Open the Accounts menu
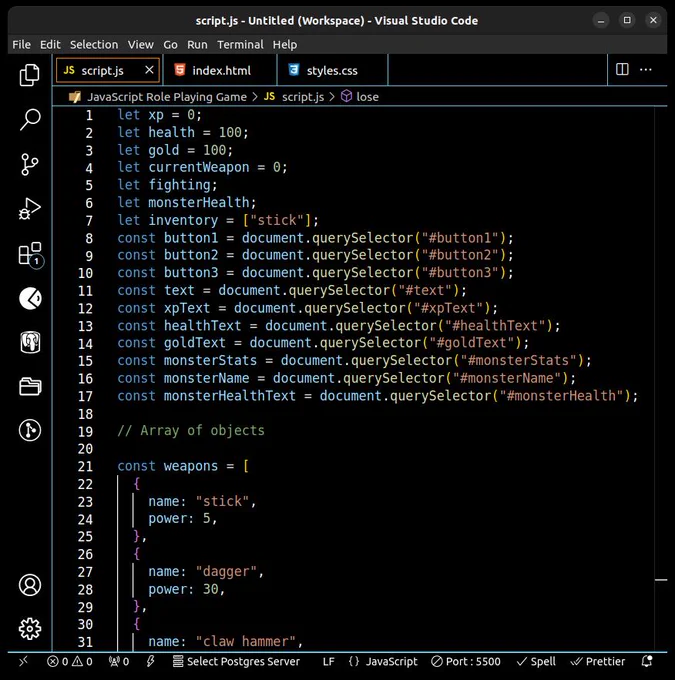The width and height of the screenshot is (675, 680). (x=29, y=585)
